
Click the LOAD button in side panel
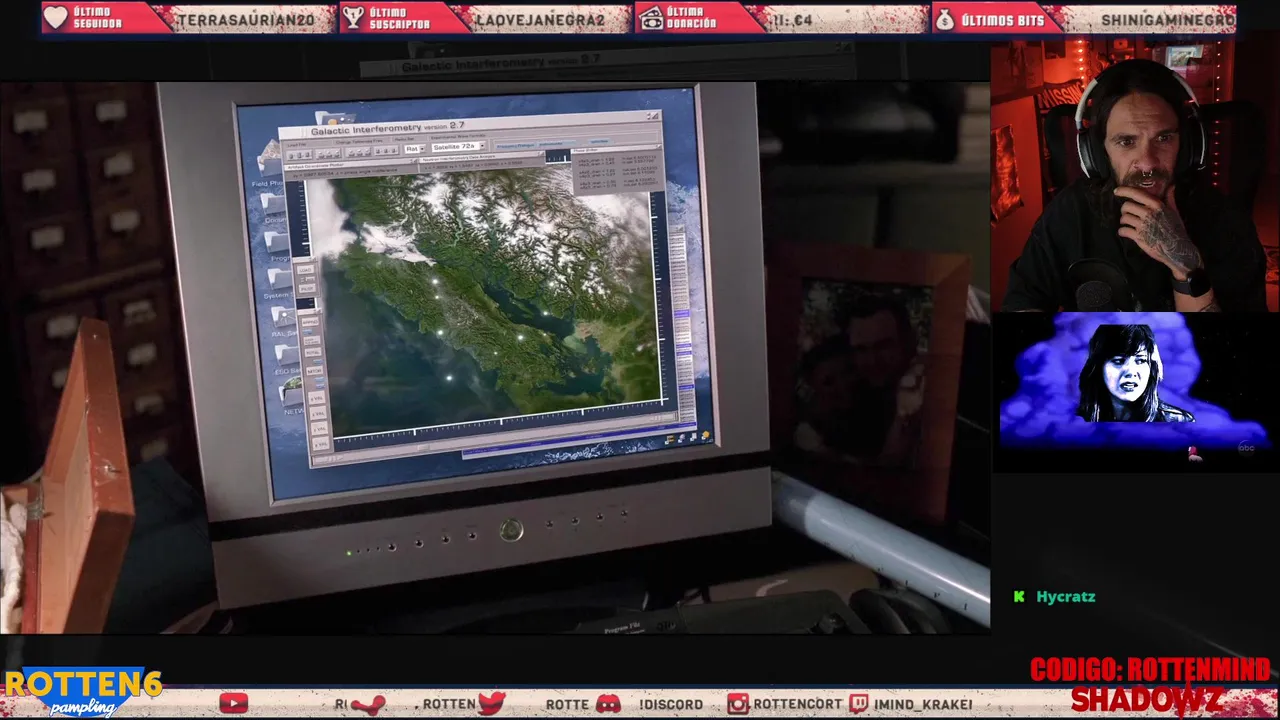tap(306, 270)
